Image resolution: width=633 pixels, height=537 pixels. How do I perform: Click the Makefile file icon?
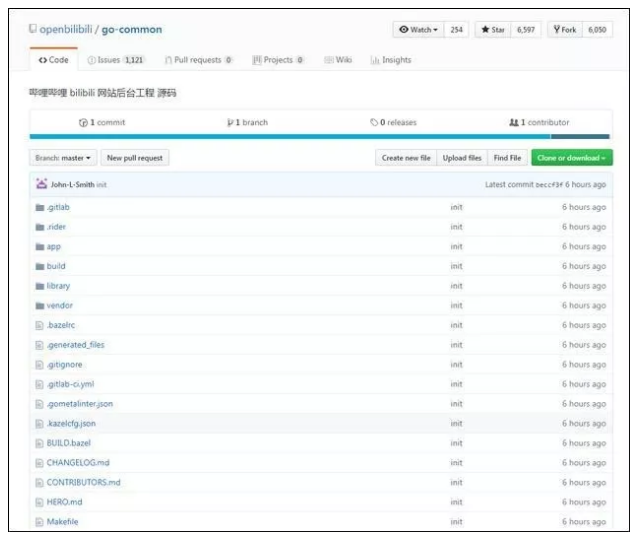point(40,521)
